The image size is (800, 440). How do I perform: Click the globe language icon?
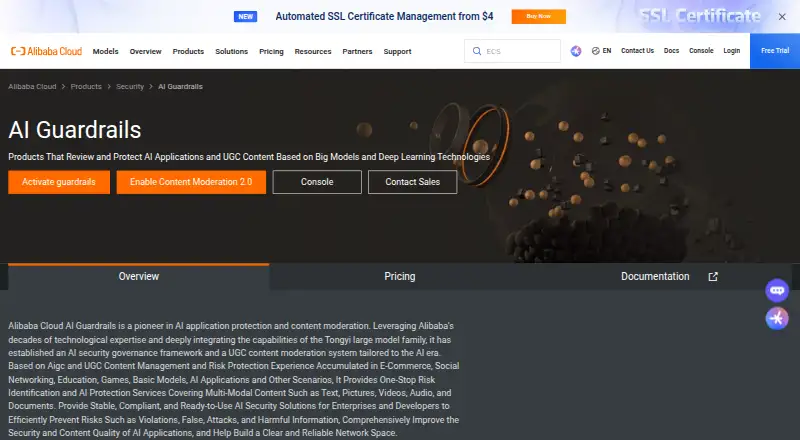595,51
